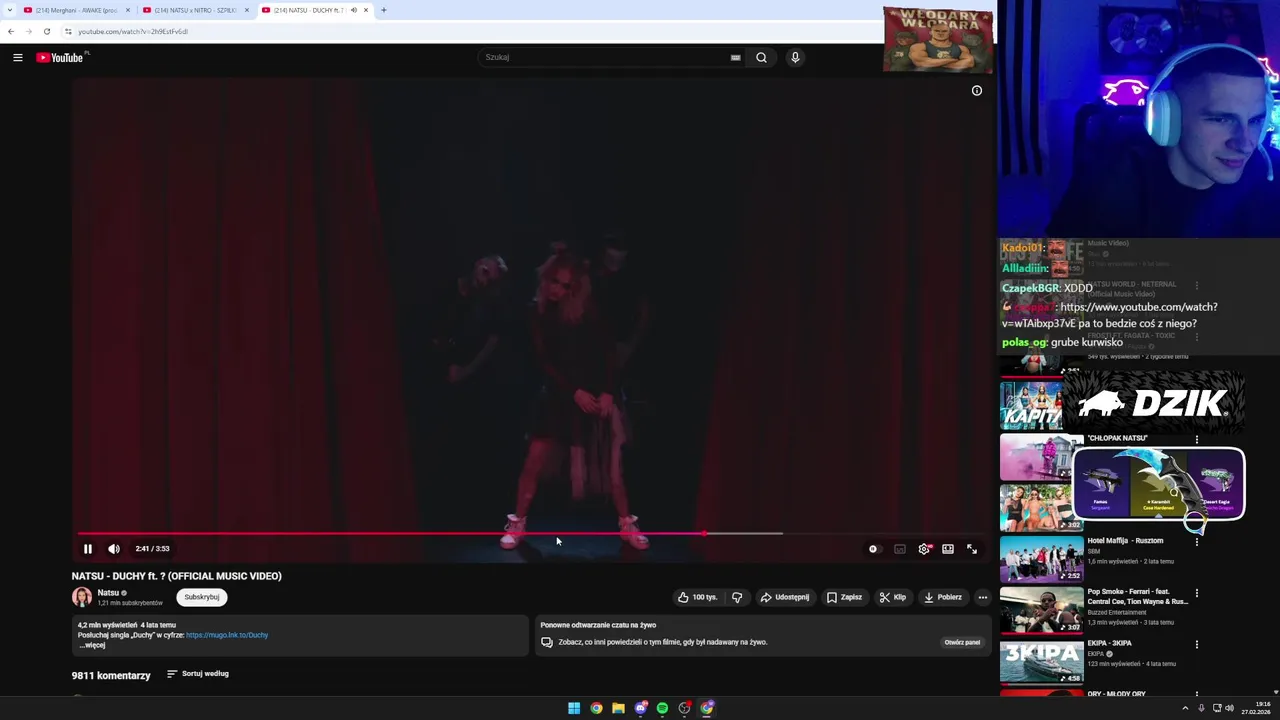Viewport: 1280px width, 720px height.
Task: Download with Pobierz button
Action: (x=943, y=597)
